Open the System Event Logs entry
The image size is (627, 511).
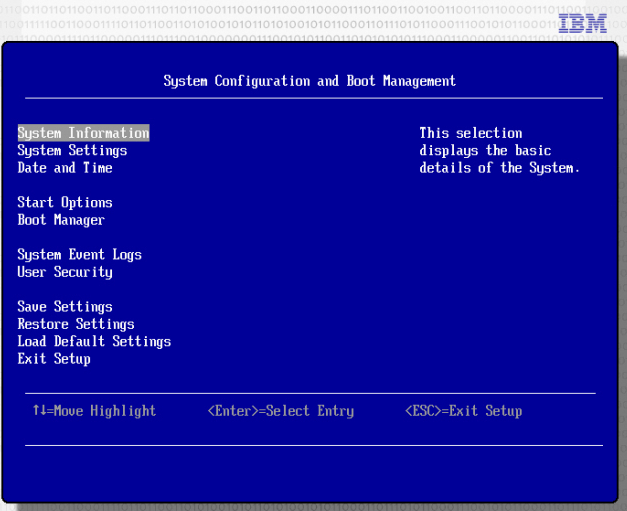coord(80,255)
